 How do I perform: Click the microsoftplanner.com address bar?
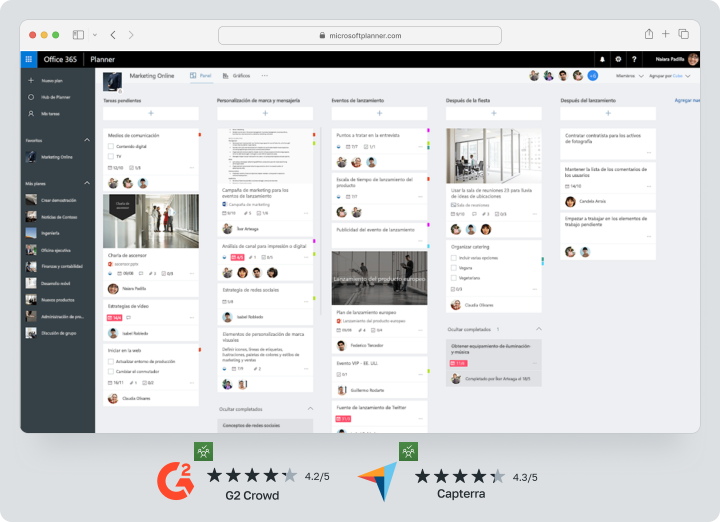[x=360, y=35]
